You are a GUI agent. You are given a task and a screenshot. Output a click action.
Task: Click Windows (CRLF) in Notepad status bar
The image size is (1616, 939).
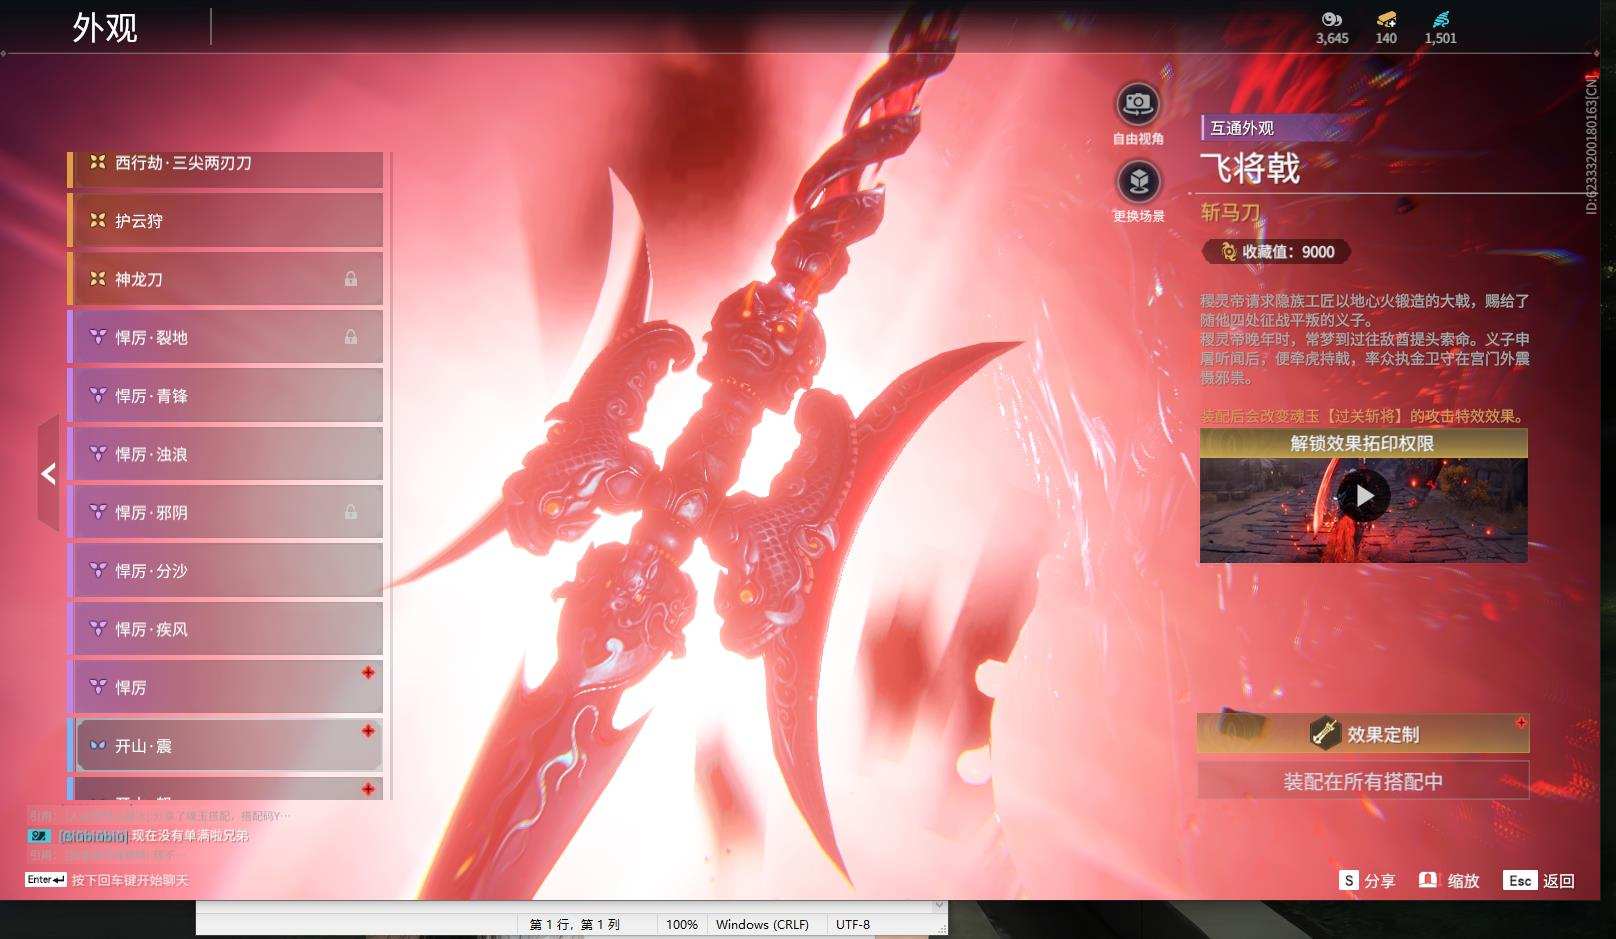[762, 925]
